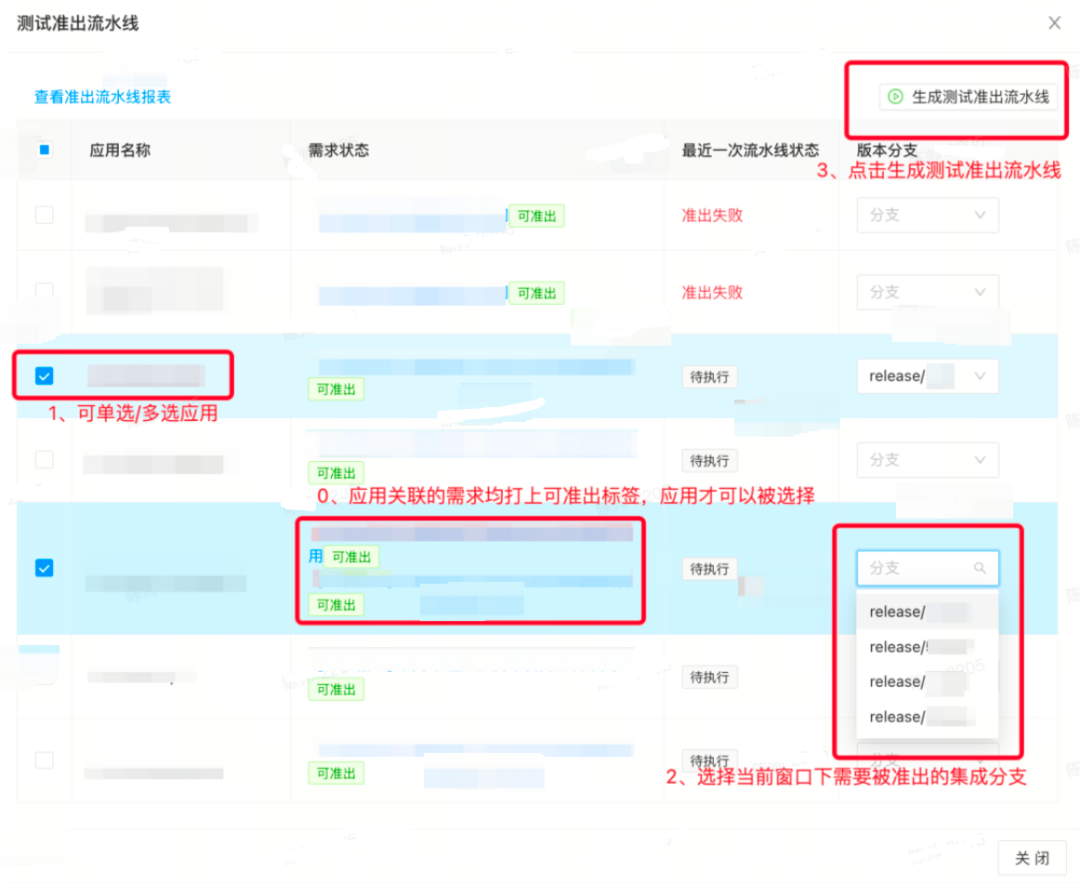Click the 待执行 status in the release/ branch row
The image size is (1080, 883).
coord(709,377)
